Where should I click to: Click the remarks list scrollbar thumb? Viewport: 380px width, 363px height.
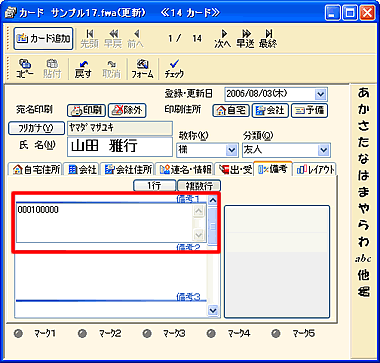coord(212,226)
